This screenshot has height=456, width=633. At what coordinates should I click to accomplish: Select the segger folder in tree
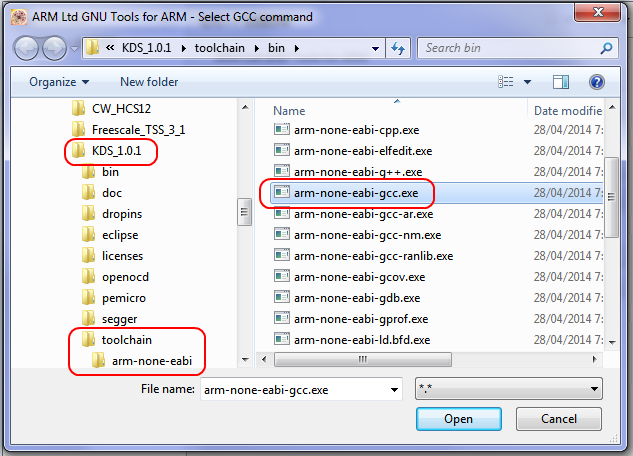109,318
